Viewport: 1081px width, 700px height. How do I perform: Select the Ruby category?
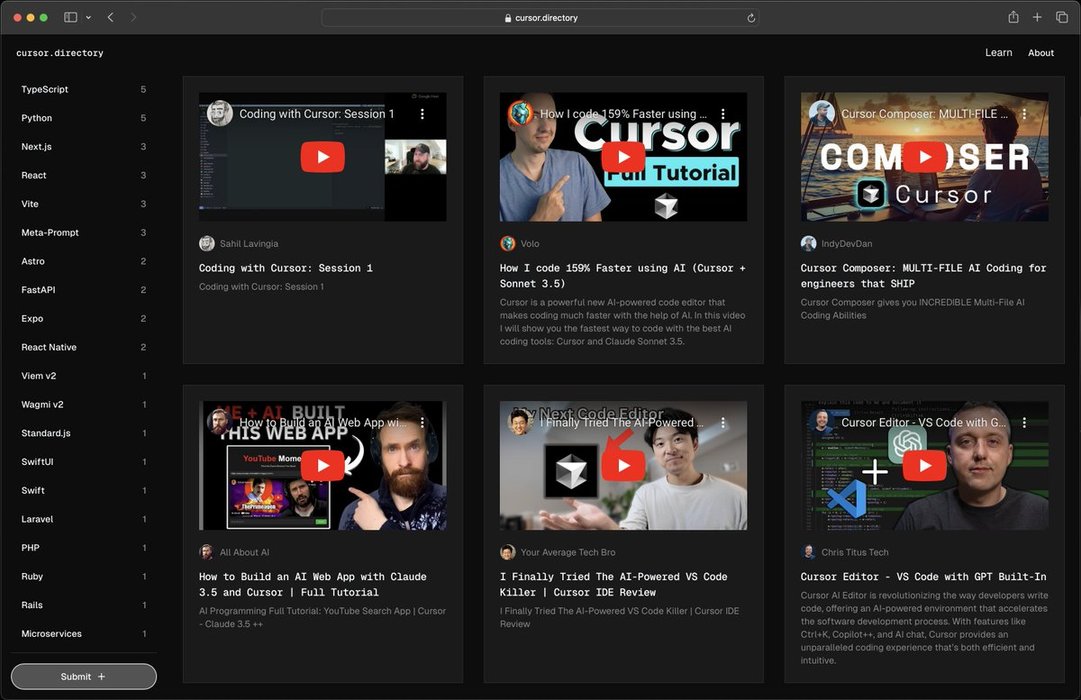coord(83,577)
